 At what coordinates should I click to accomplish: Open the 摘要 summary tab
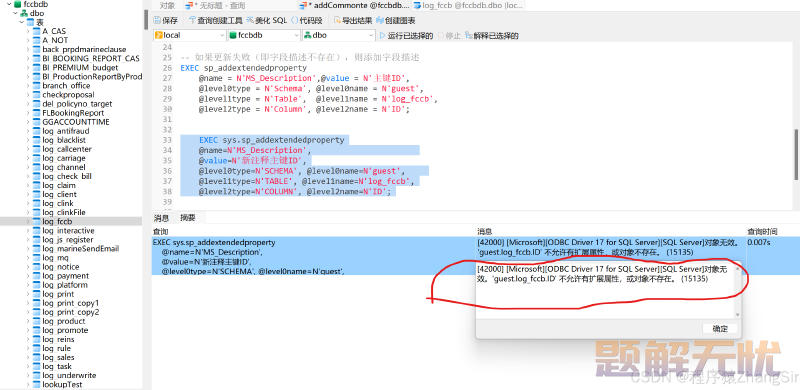click(x=188, y=218)
